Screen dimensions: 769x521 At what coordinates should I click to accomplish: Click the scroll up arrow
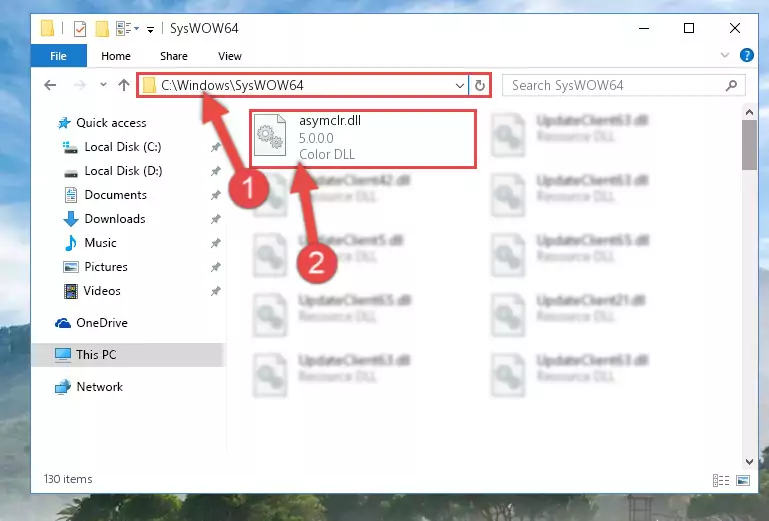click(x=749, y=112)
